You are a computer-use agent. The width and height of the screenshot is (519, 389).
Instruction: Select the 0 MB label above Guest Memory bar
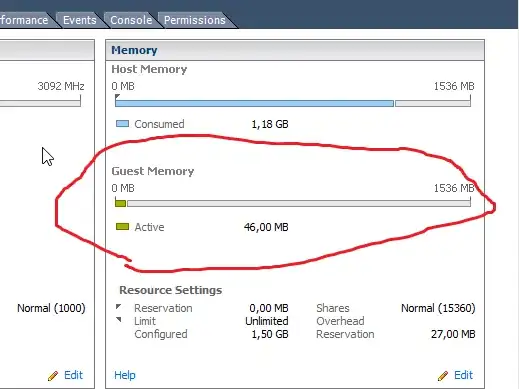(123, 188)
